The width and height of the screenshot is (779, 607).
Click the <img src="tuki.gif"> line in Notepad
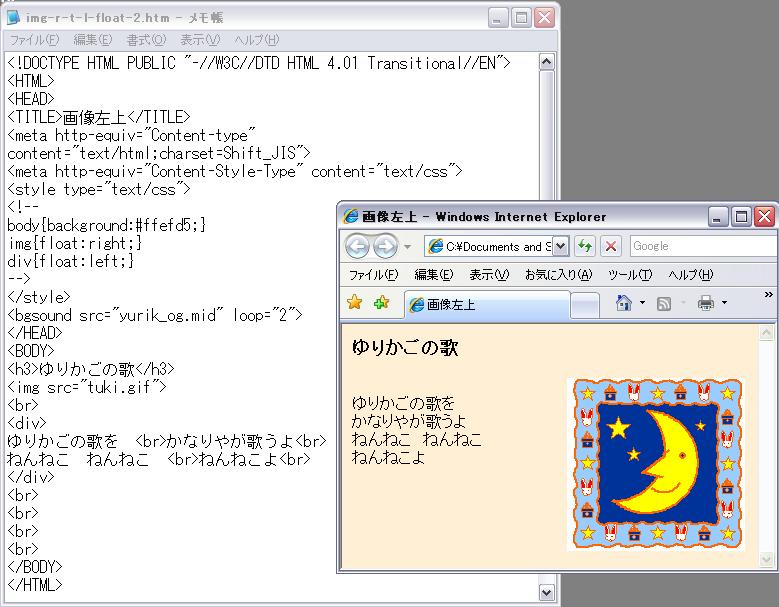(x=87, y=386)
